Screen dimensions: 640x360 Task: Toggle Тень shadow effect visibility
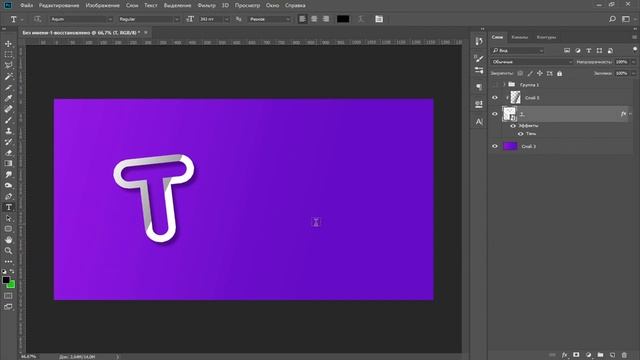(520, 134)
